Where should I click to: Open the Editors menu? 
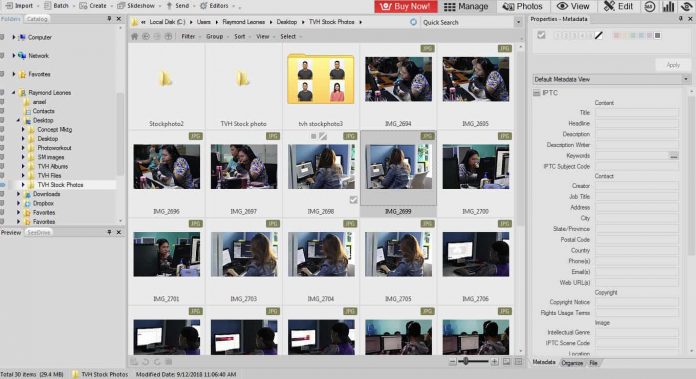pos(216,6)
